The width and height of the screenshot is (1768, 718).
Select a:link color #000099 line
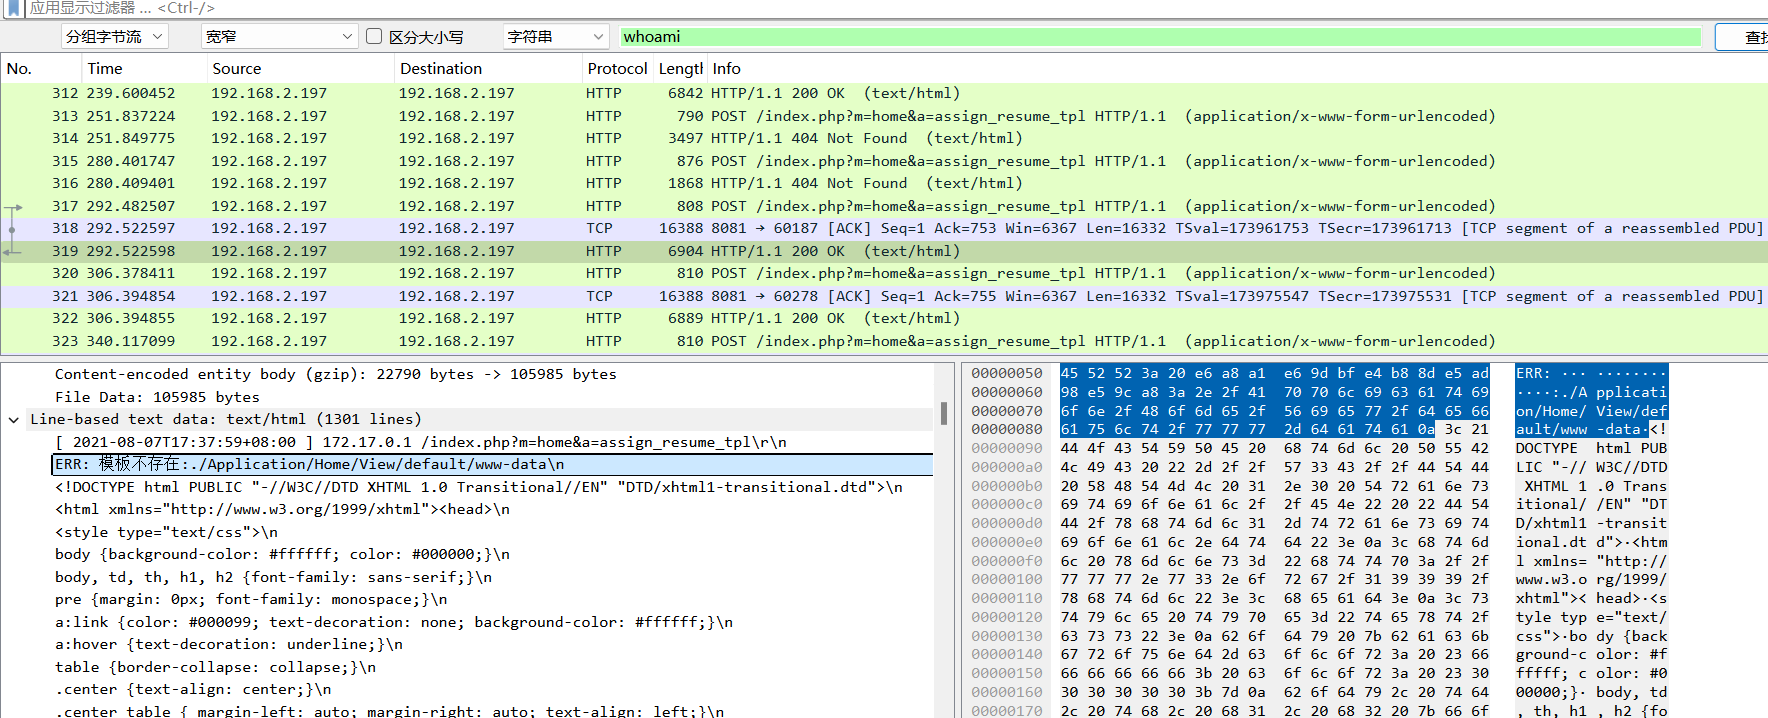click(394, 622)
